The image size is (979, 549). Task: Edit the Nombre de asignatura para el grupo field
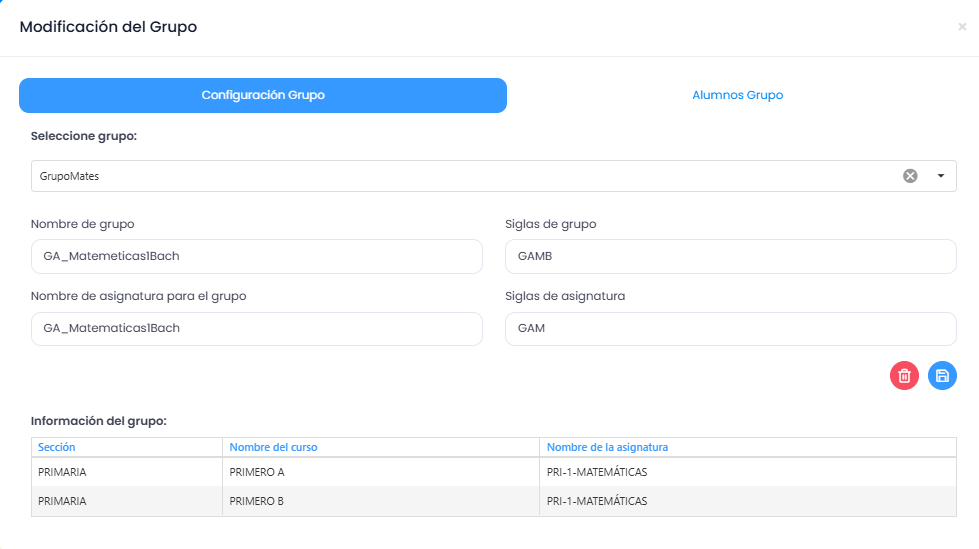click(257, 329)
